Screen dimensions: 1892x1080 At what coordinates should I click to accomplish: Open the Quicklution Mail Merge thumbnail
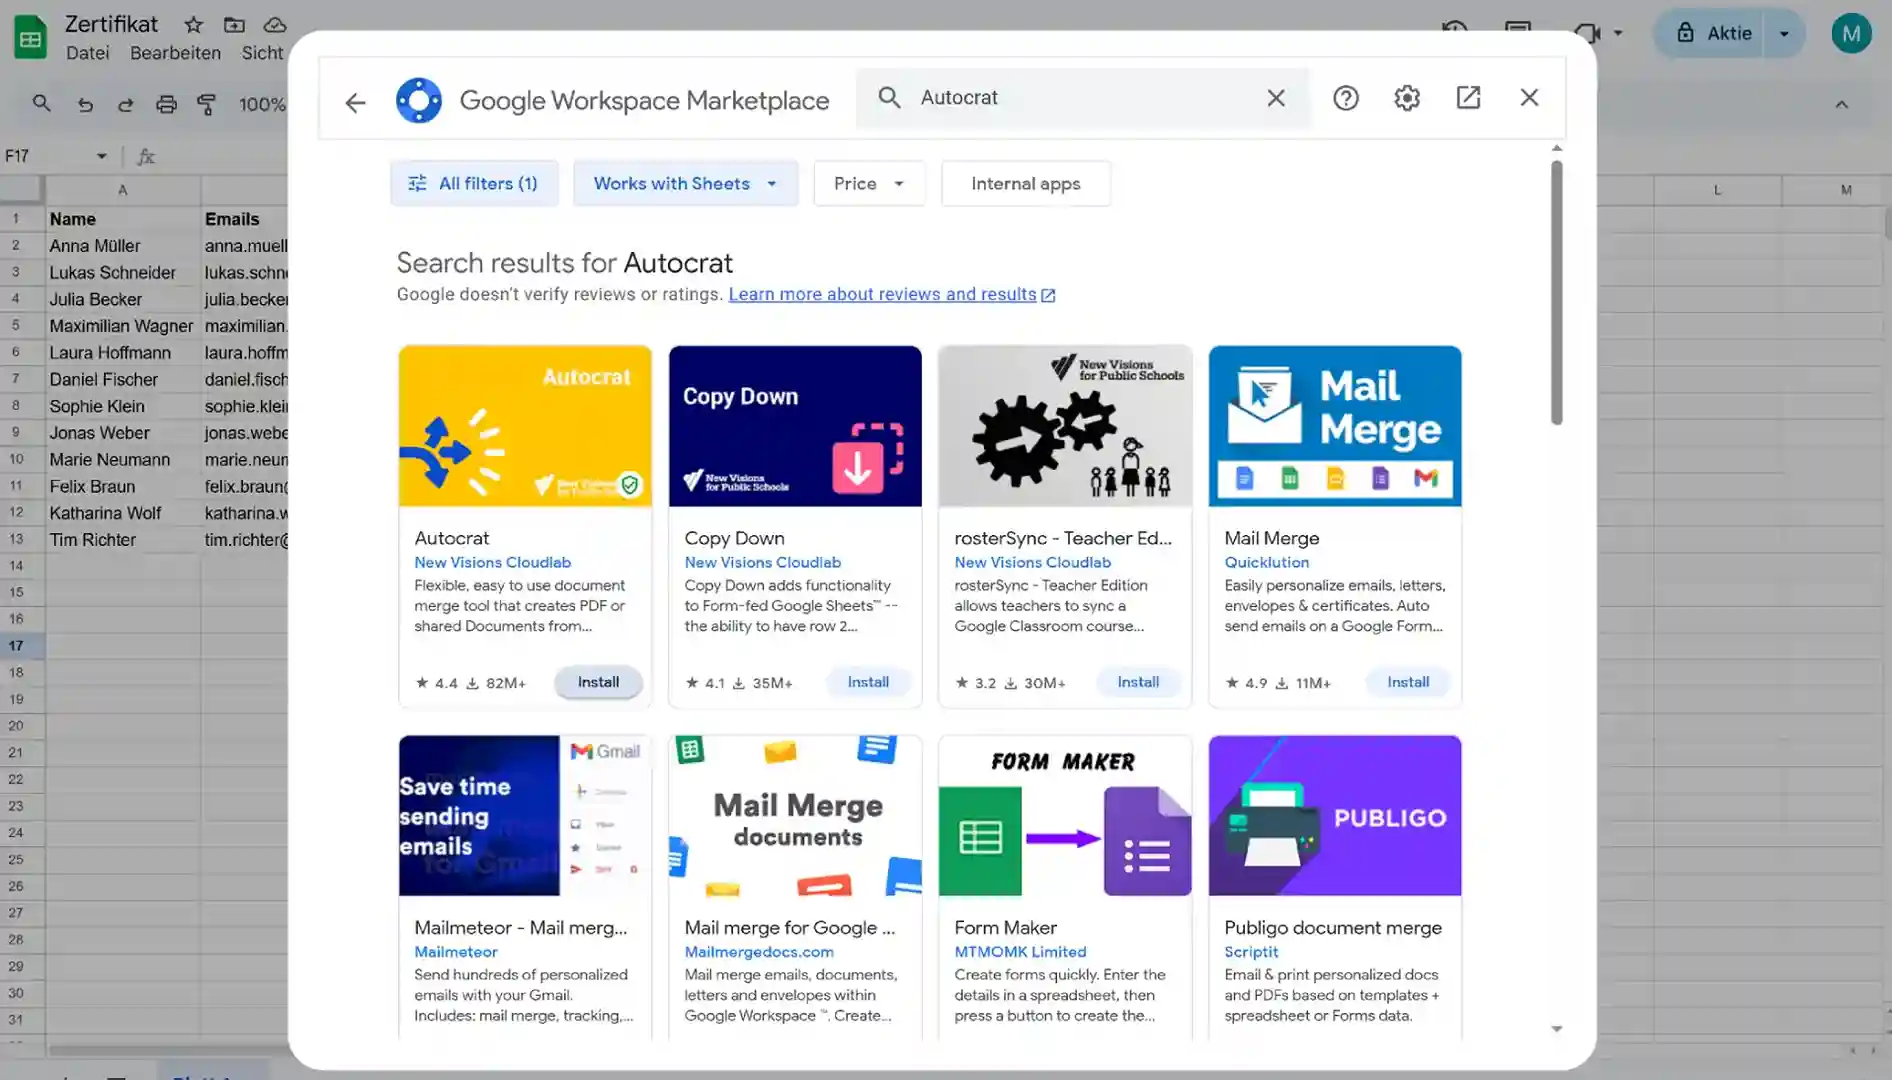tap(1335, 426)
